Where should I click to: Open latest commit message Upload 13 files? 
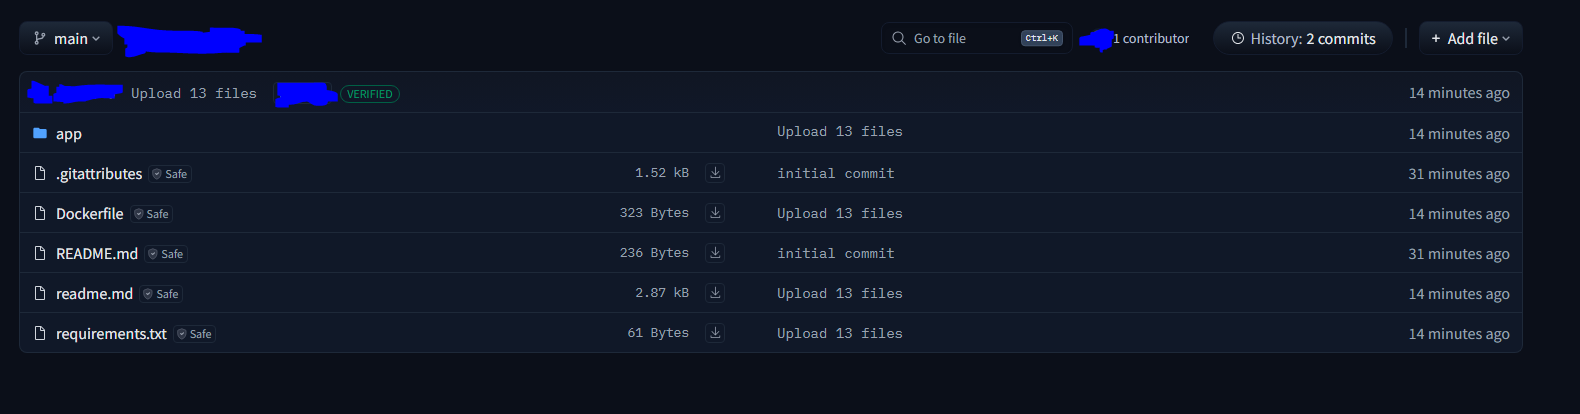(194, 93)
